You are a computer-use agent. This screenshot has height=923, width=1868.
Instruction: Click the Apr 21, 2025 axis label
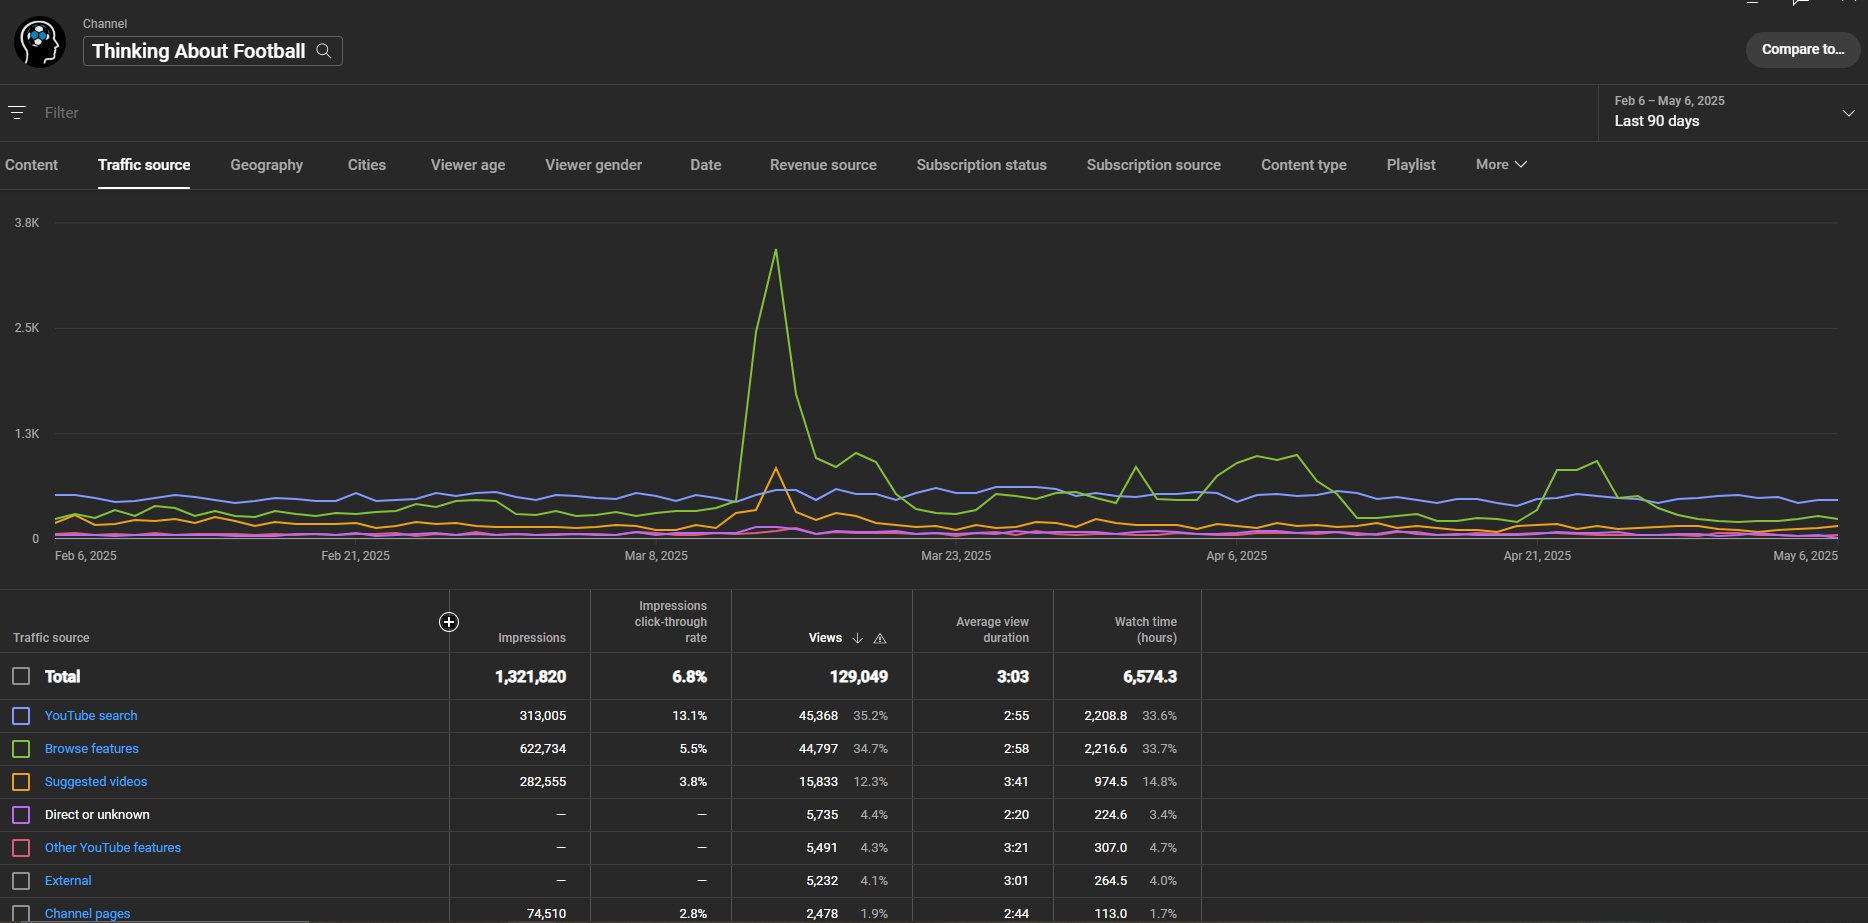tap(1537, 556)
